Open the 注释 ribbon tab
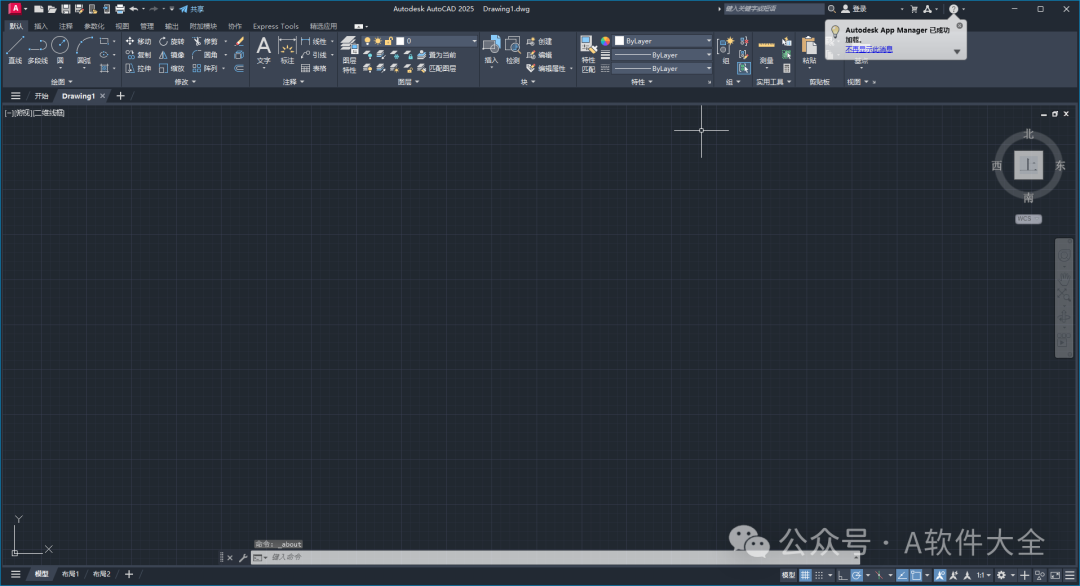The height and width of the screenshot is (586, 1080). click(x=65, y=26)
